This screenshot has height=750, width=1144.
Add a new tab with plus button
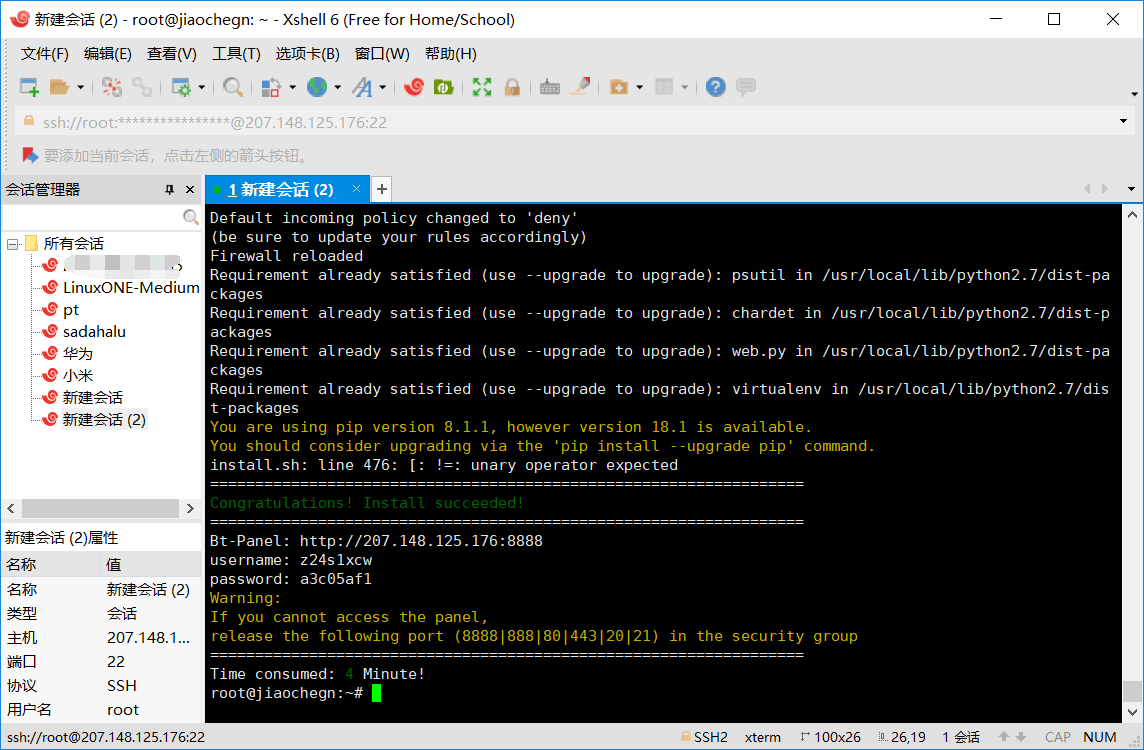(x=381, y=189)
